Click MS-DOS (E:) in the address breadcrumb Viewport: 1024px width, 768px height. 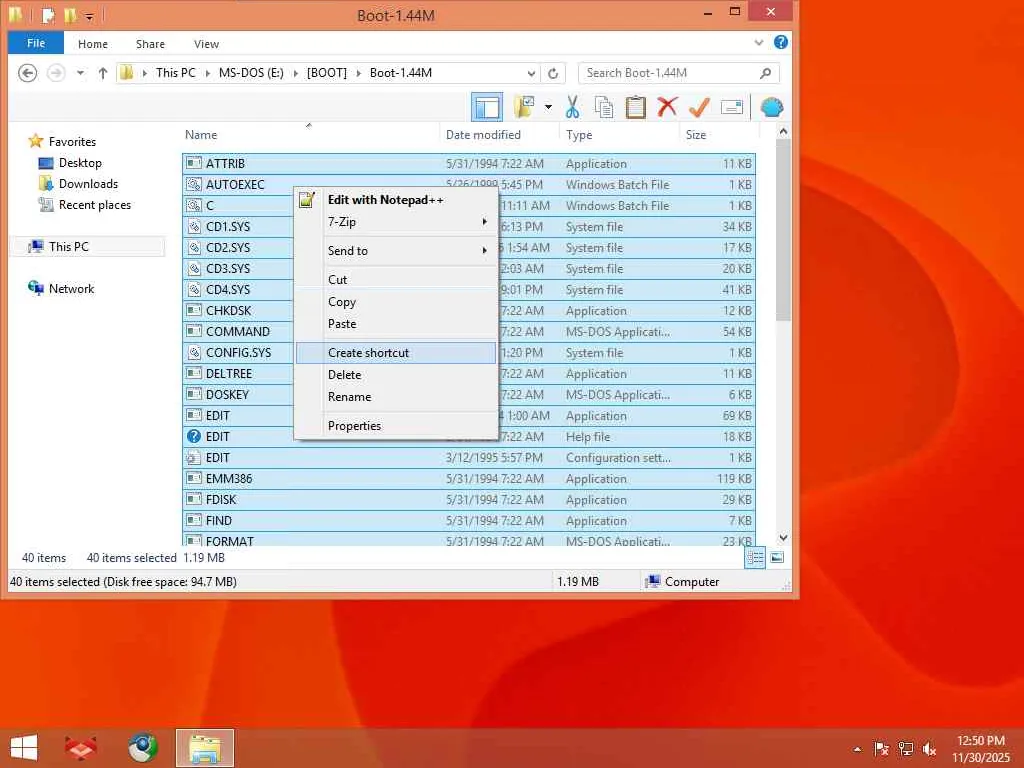pos(251,73)
